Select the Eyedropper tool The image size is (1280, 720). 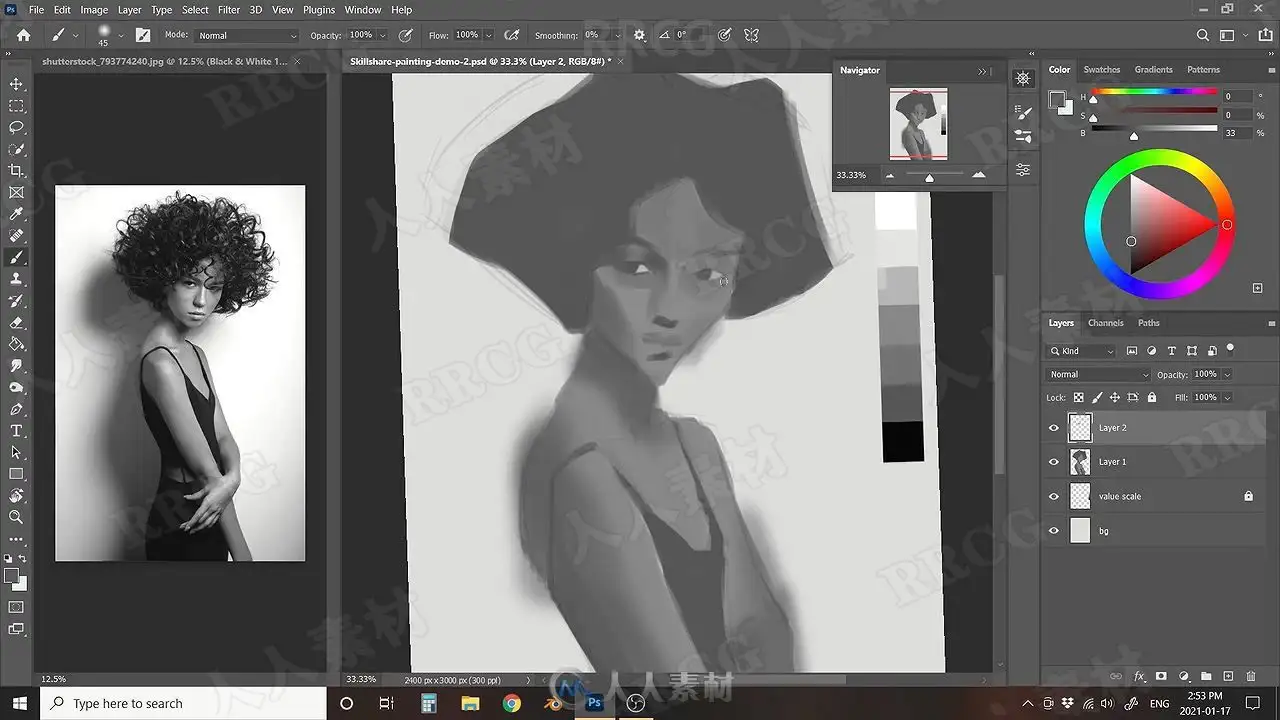16,214
